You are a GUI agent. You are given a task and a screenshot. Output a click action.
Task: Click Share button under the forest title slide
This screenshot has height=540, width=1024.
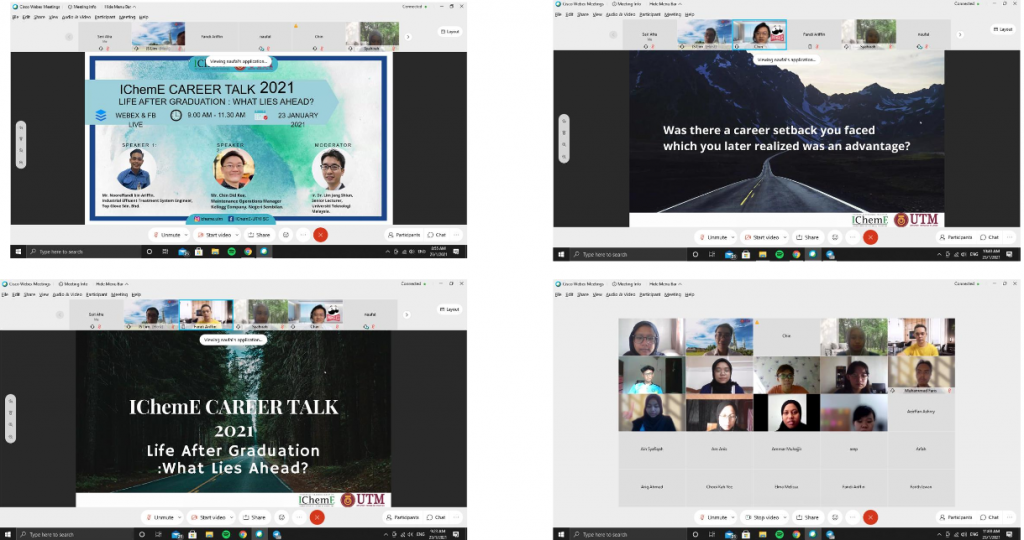coord(255,518)
